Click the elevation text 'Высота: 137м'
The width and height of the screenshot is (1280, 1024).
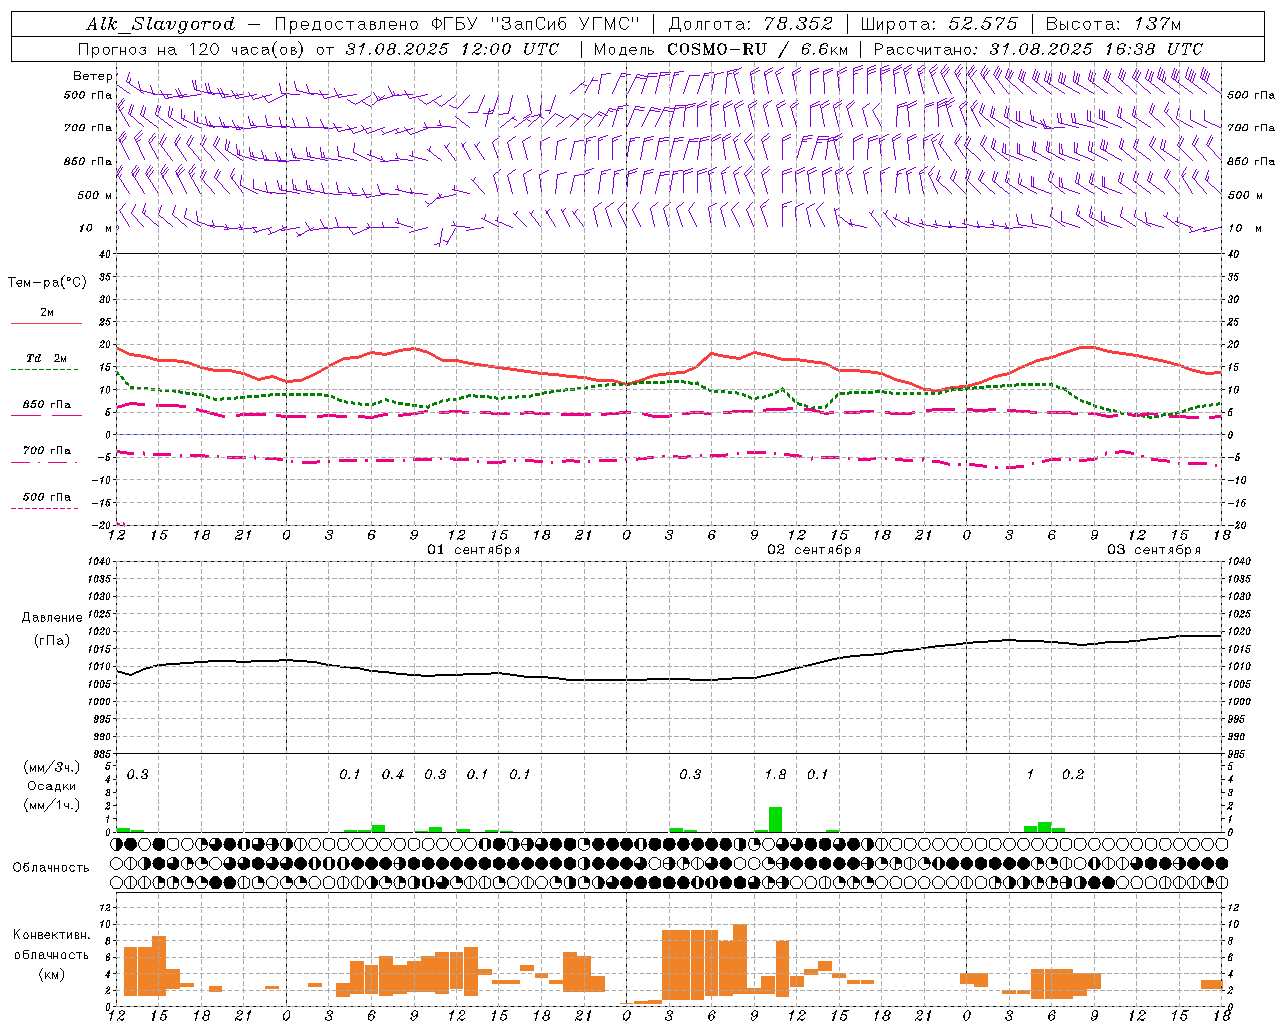point(1113,24)
